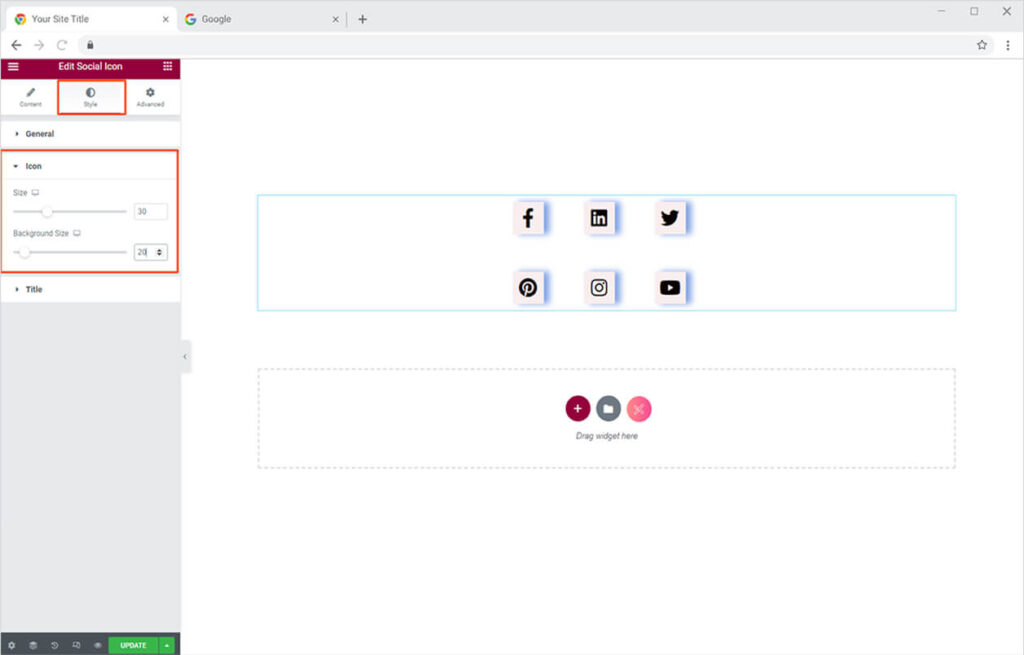This screenshot has width=1024, height=655.
Task: Click the green Update button
Action: (133, 645)
